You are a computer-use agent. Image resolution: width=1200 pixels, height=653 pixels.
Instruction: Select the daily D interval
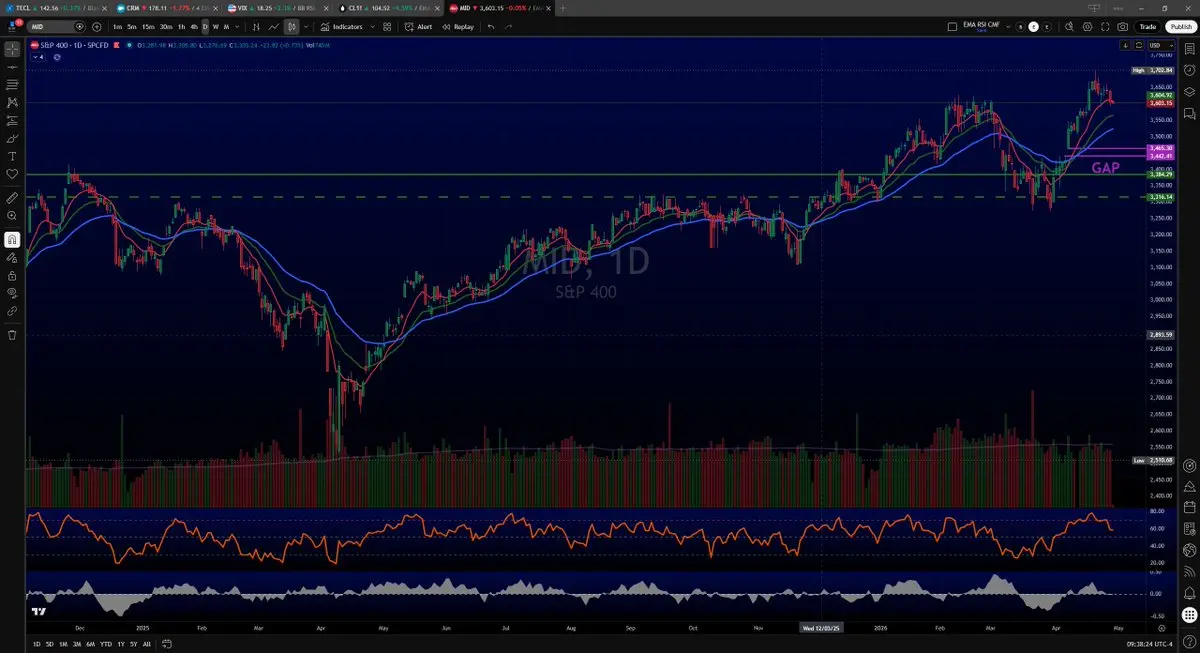tap(205, 27)
